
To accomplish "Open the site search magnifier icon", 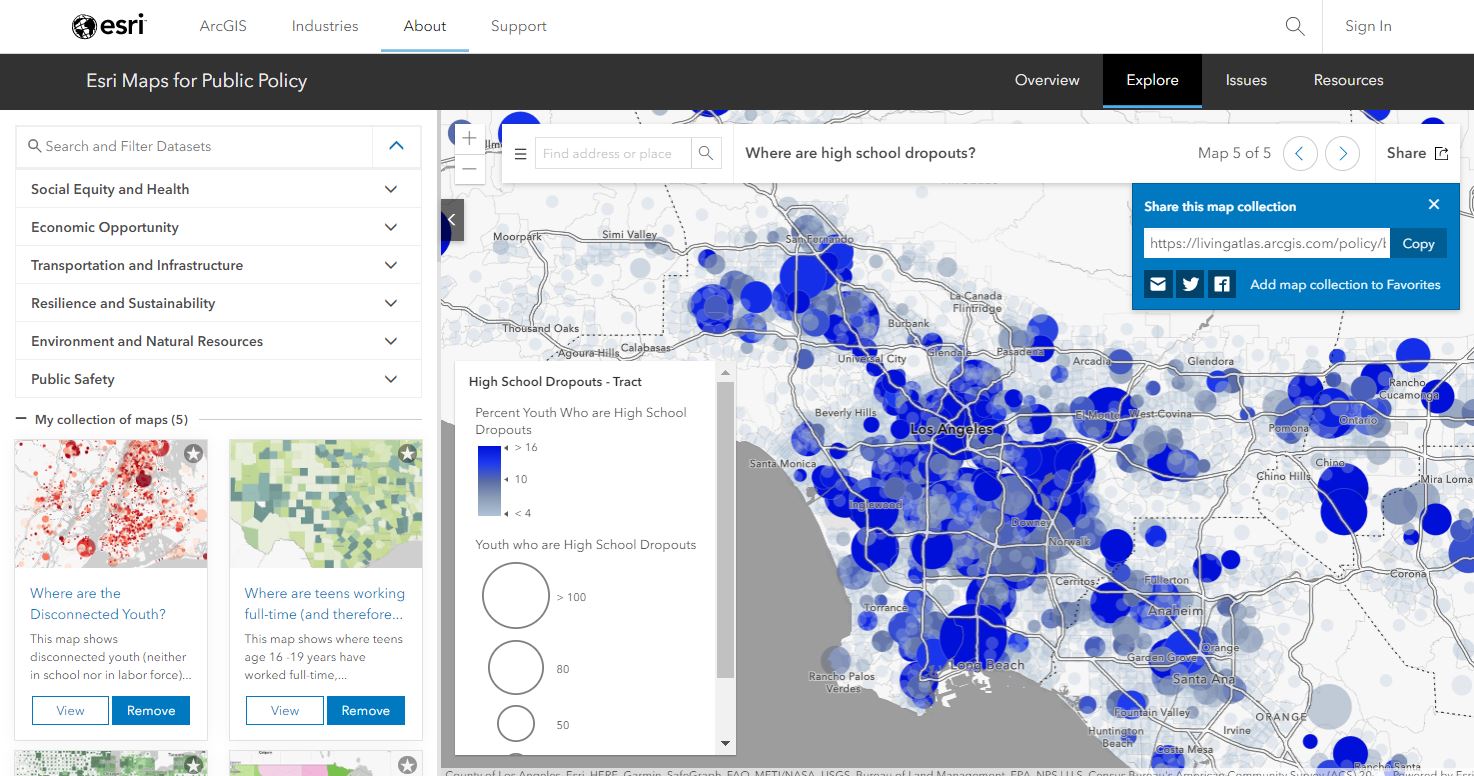I will [x=1295, y=26].
